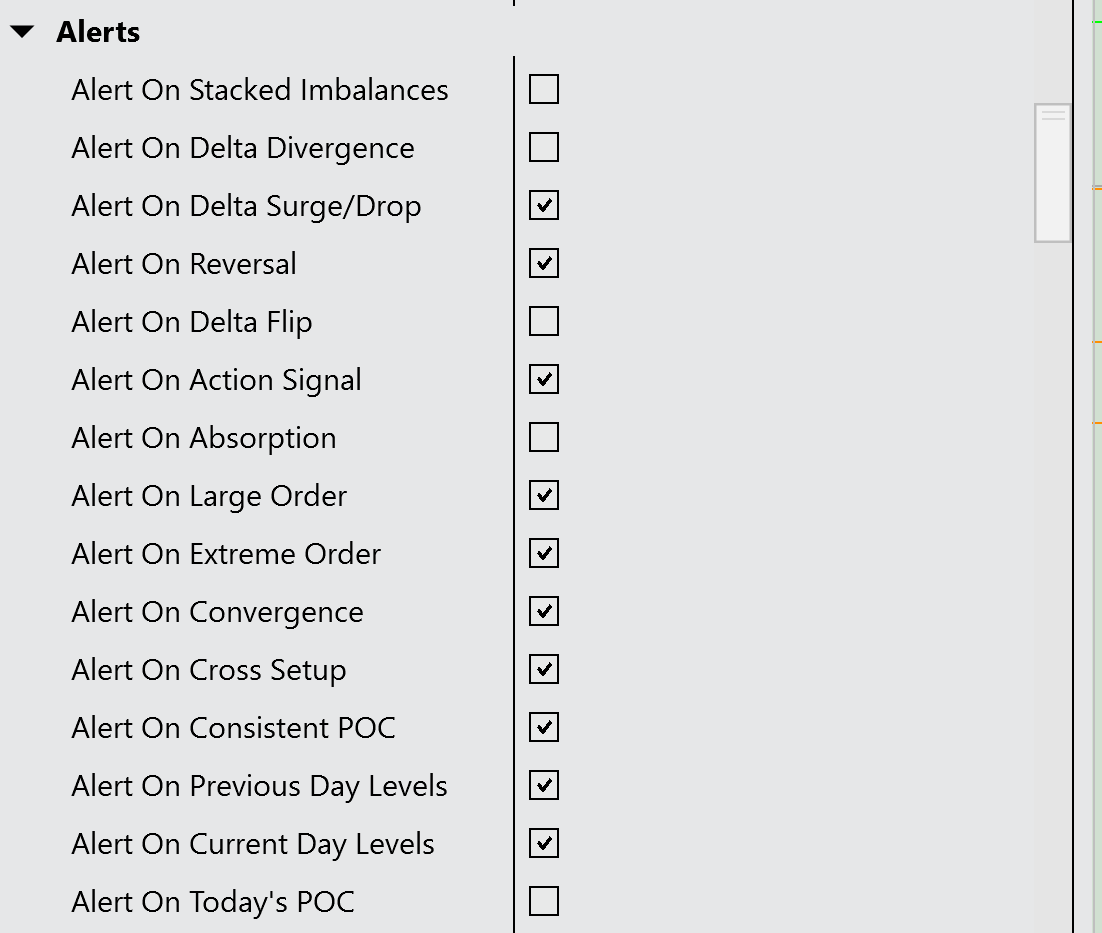Uncheck Alert On Reversal

point(544,264)
